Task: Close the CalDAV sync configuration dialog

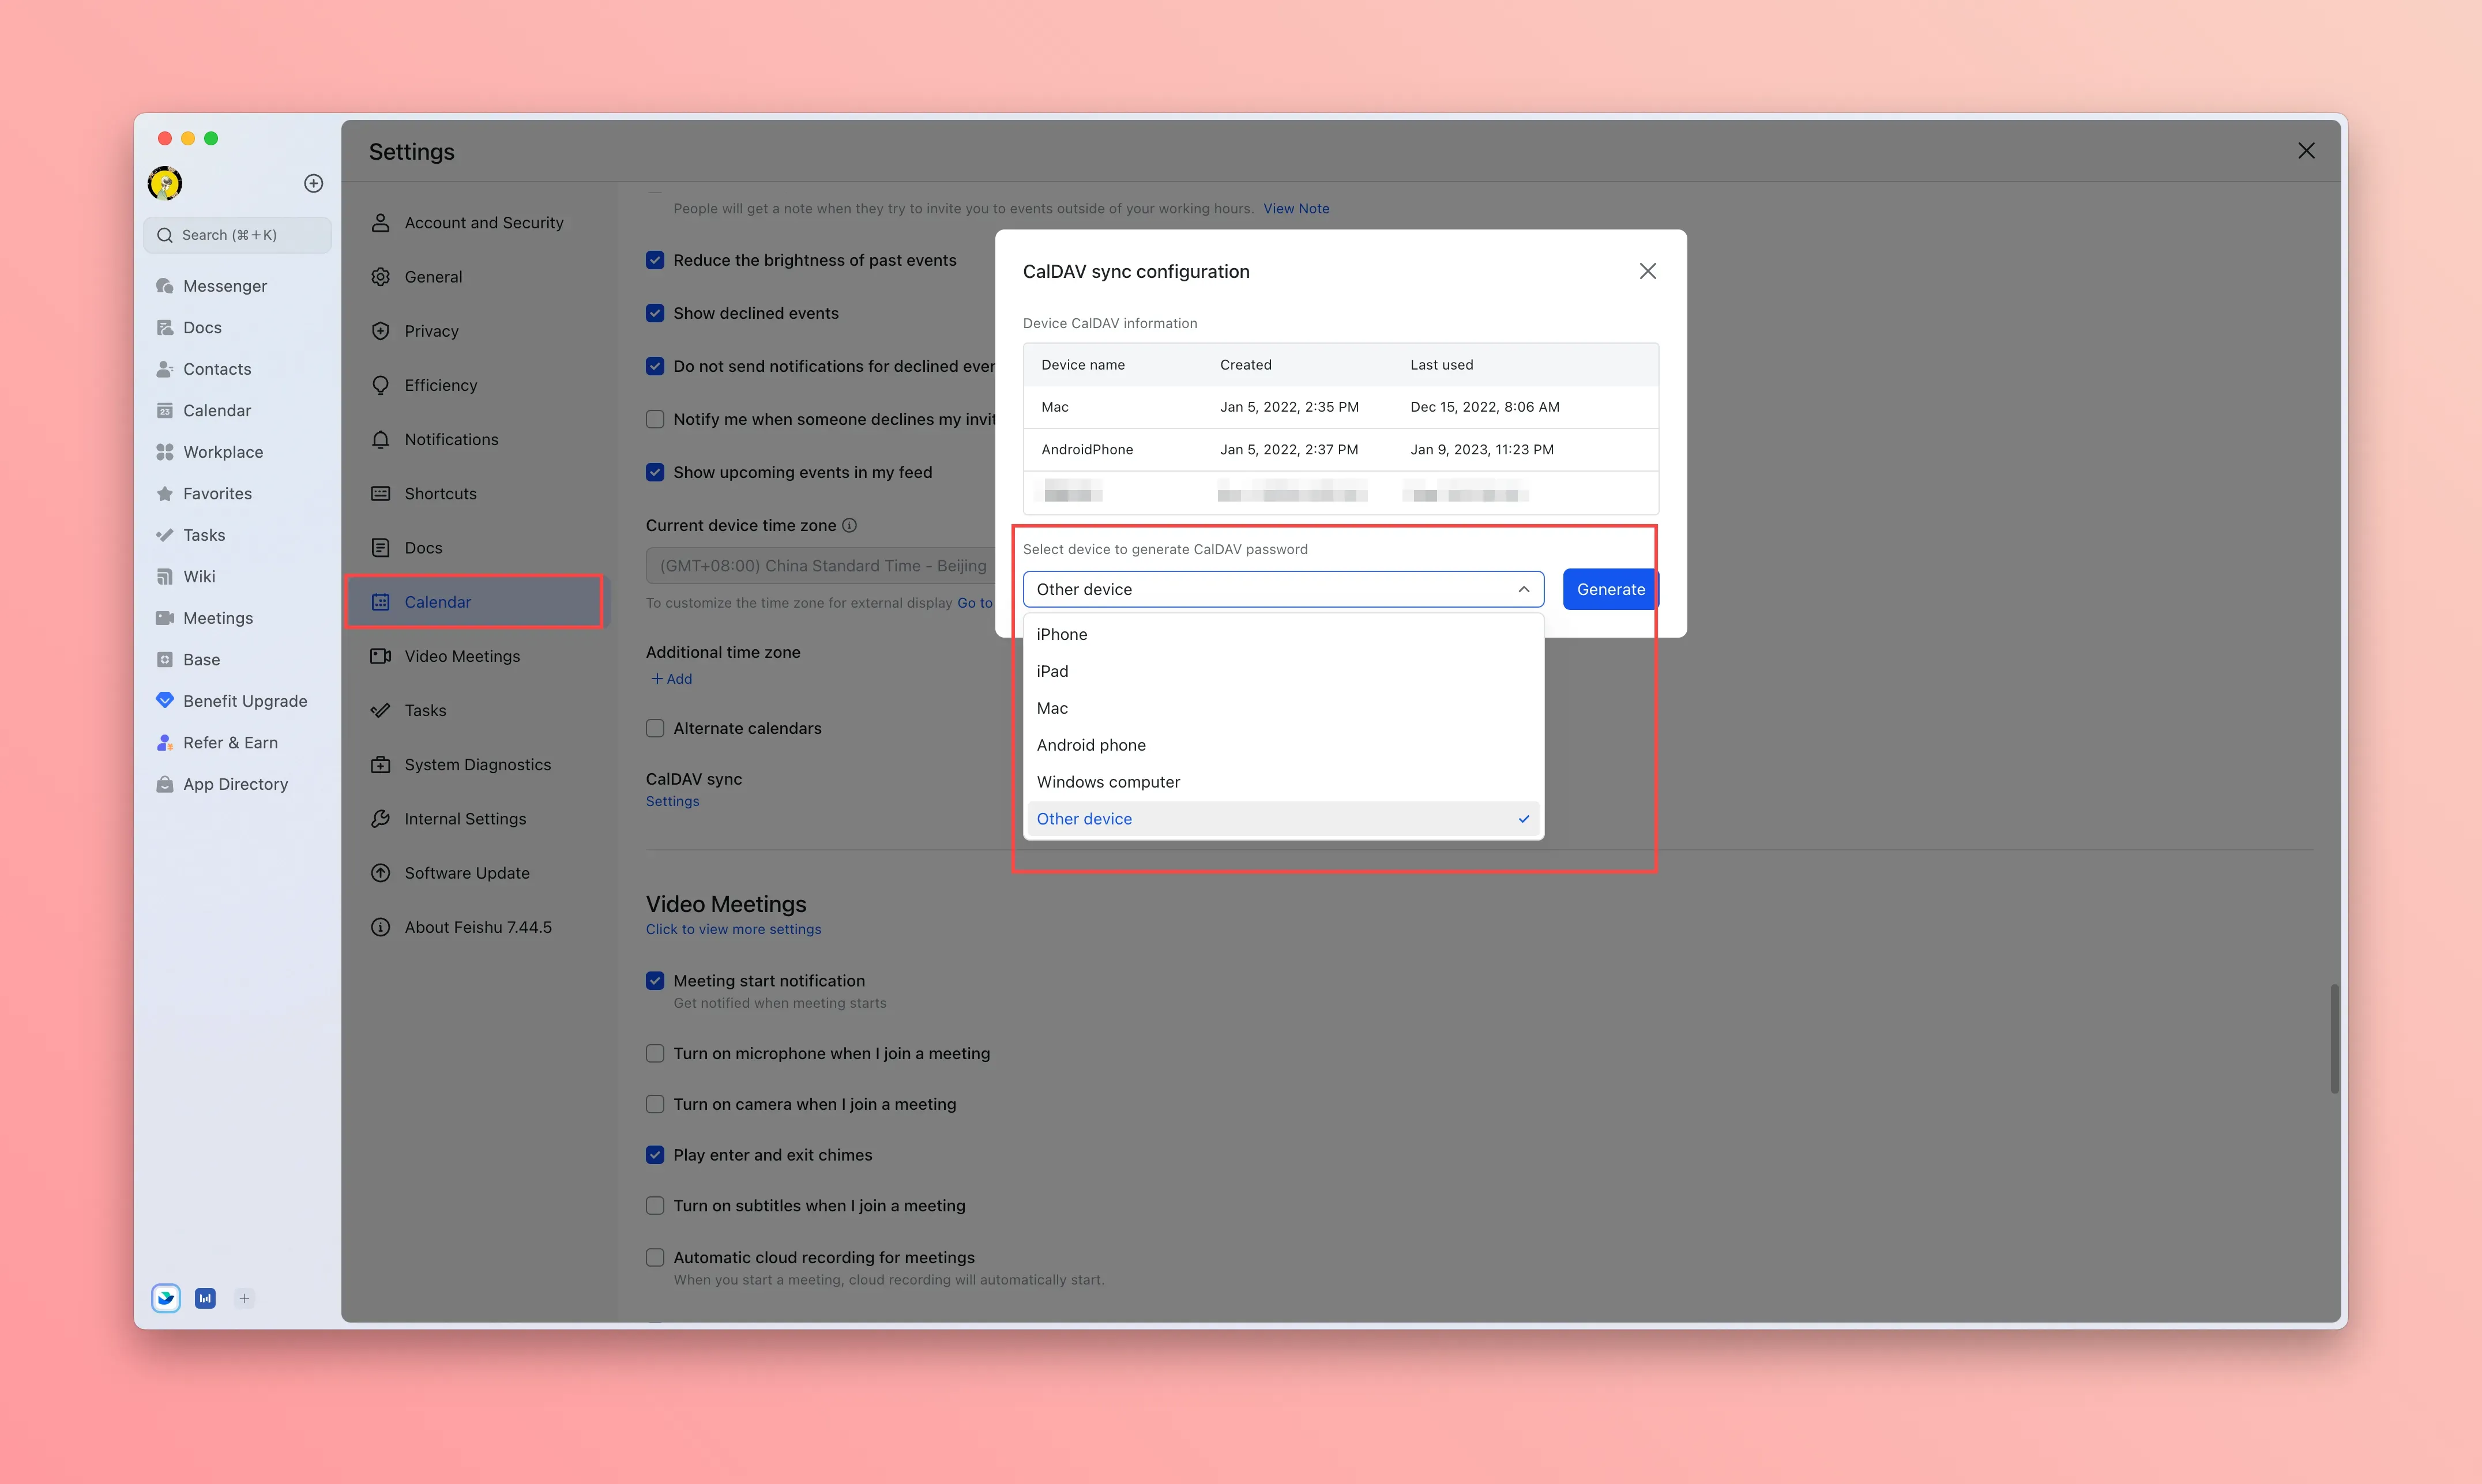Action: pos(1648,271)
